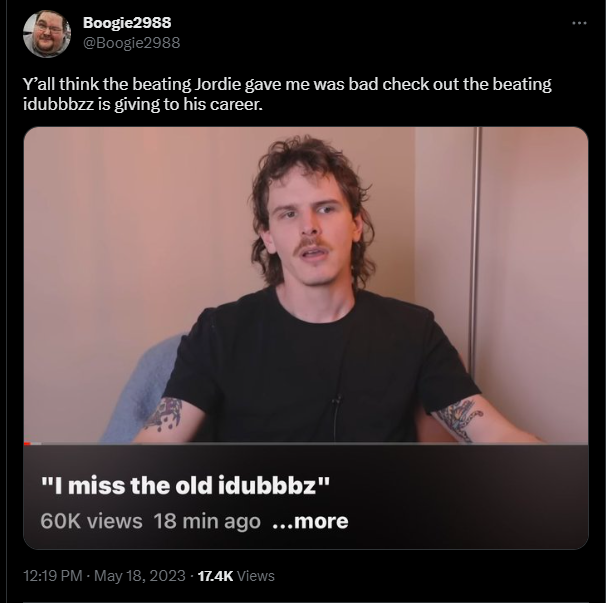606x603 pixels.
Task: View the 17.4K Views count
Action: point(236,576)
